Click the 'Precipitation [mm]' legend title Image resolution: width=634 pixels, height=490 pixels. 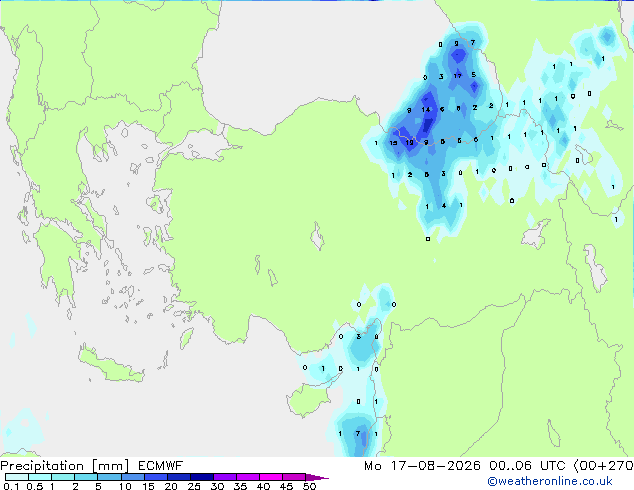[65, 466]
